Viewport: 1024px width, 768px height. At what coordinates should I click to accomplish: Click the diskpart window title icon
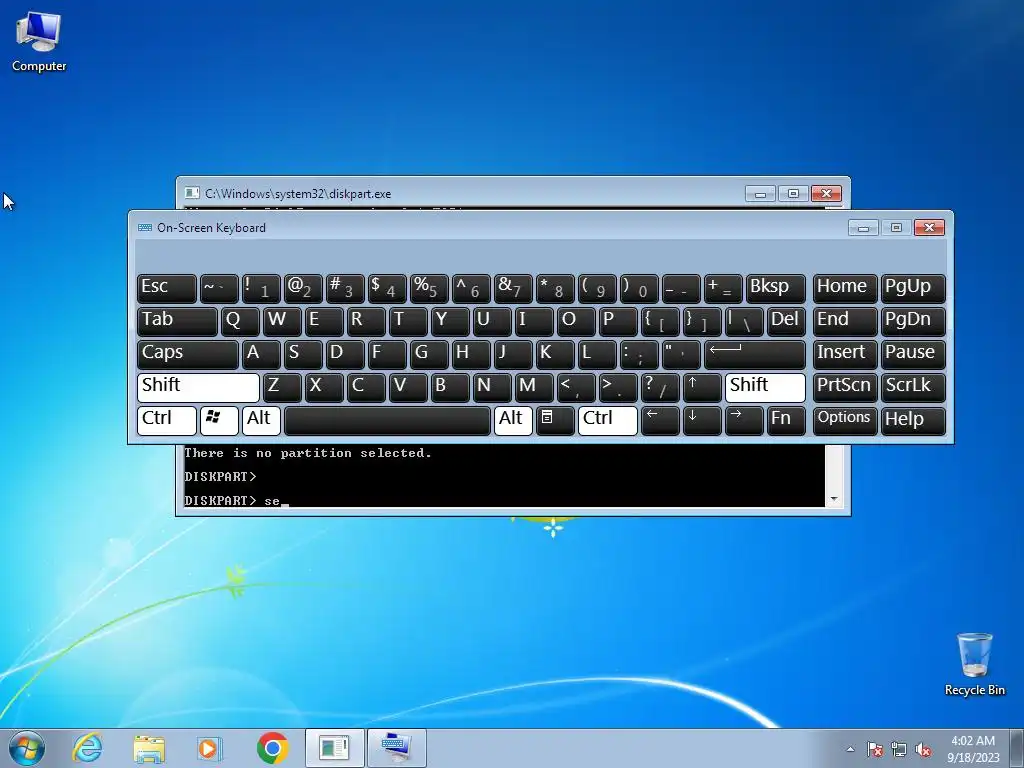click(x=191, y=193)
